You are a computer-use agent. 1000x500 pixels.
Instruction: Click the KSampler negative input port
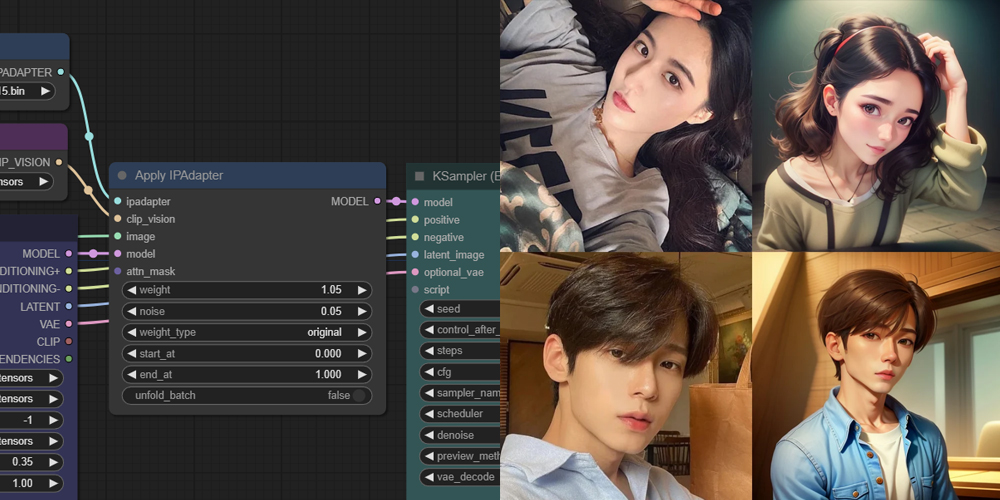coord(415,237)
